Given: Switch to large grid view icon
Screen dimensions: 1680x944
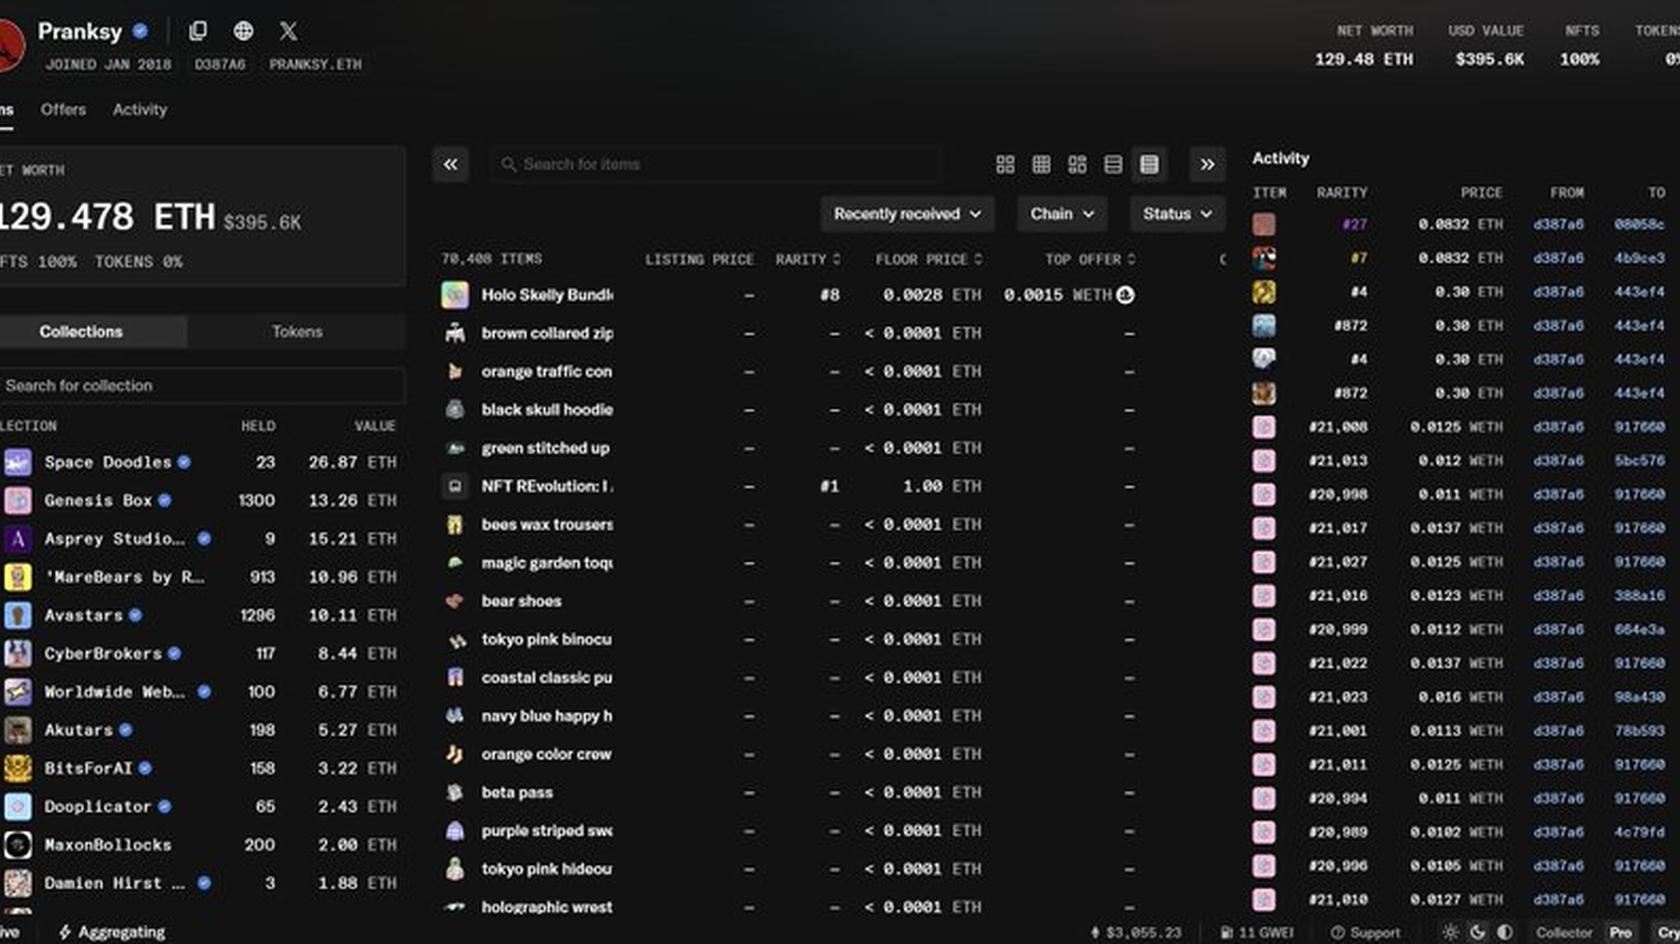Looking at the screenshot, I should coord(1005,164).
